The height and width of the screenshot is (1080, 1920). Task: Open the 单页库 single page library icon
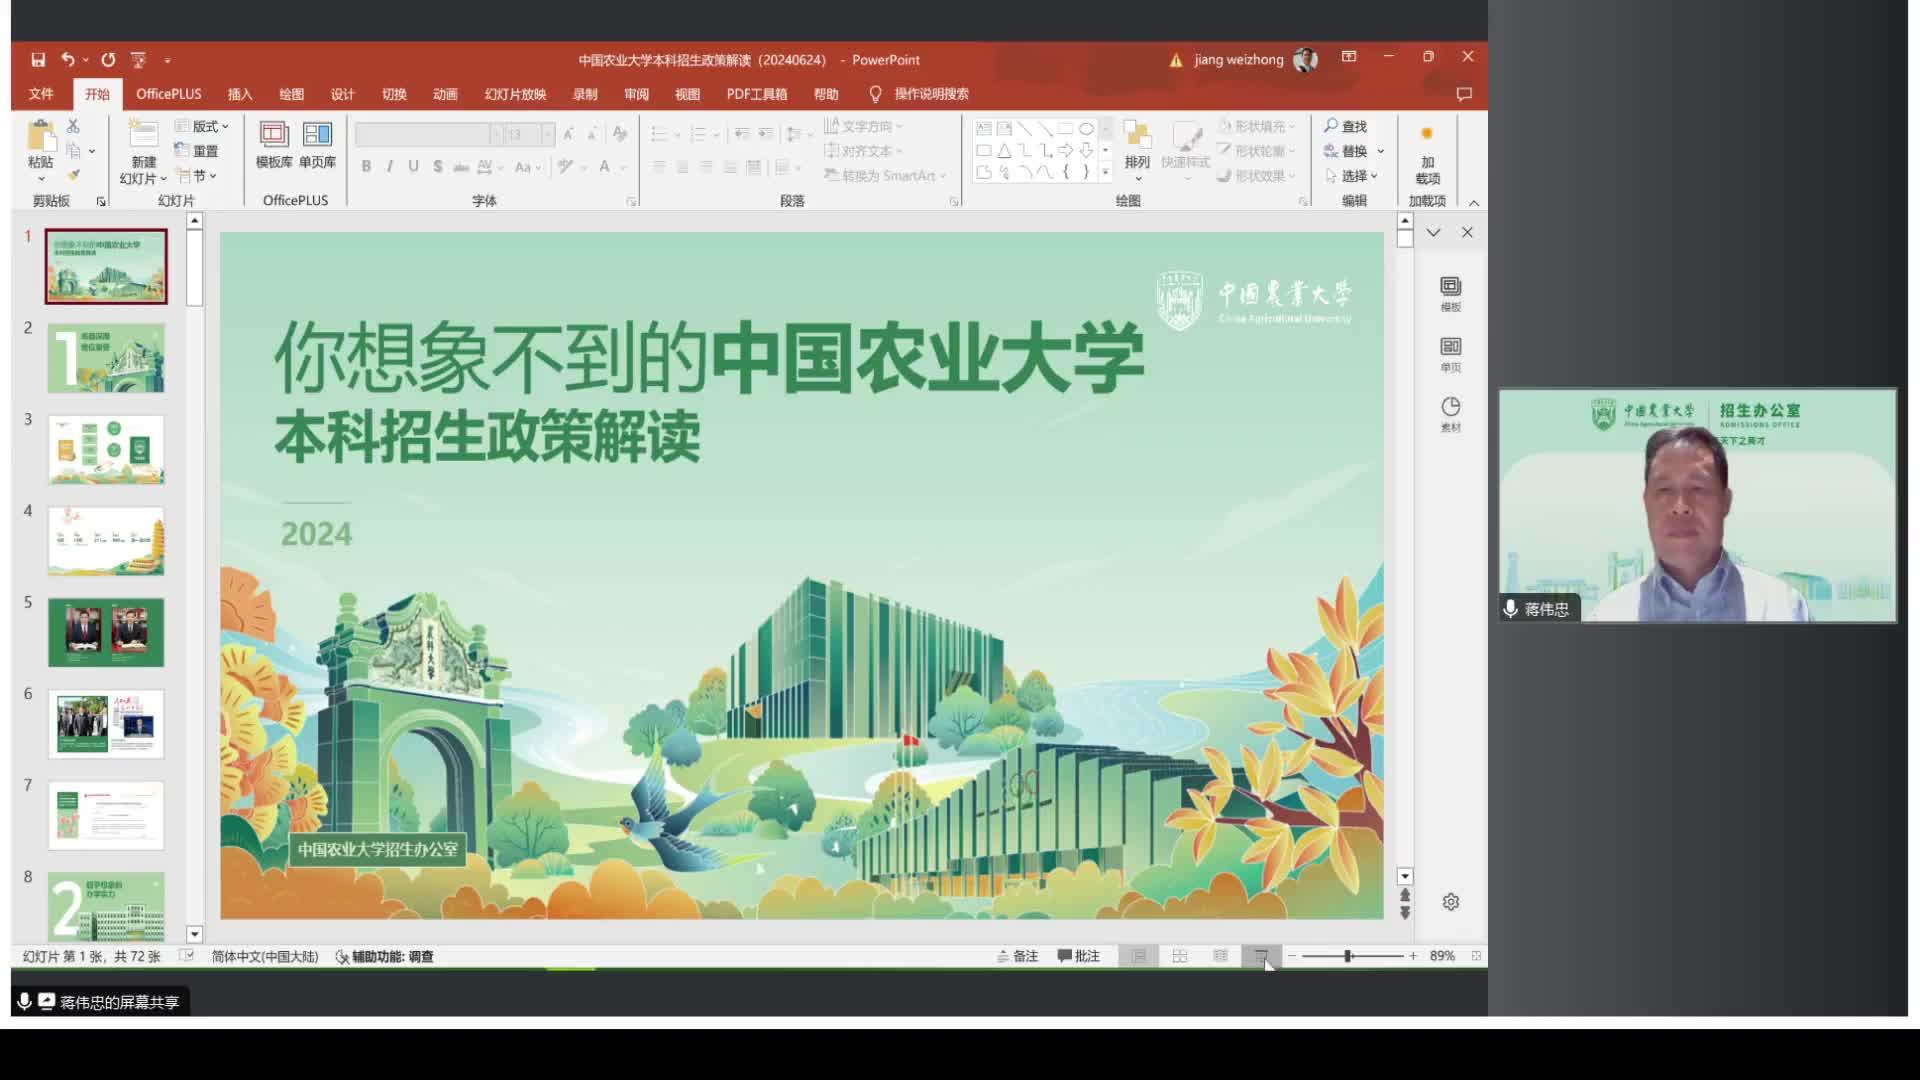317,134
